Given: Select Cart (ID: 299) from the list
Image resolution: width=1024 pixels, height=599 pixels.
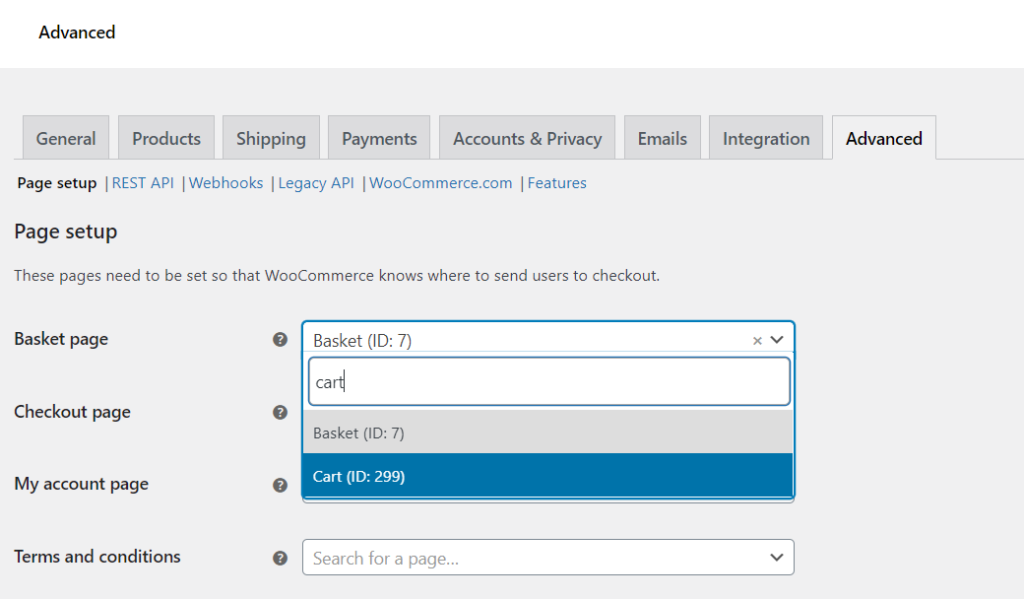Looking at the screenshot, I should [548, 476].
